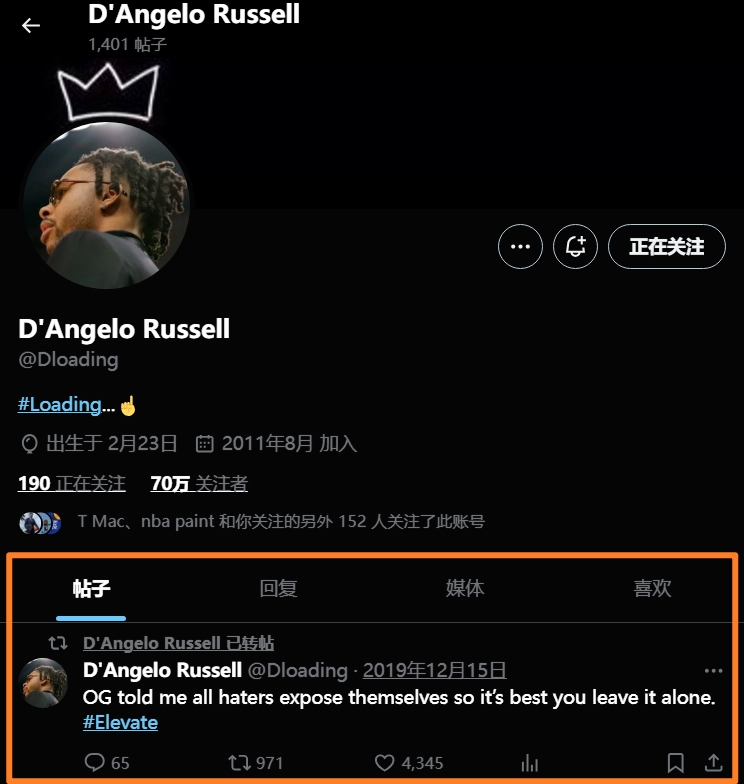
Task: Select the 帖子 tab
Action: tap(91, 588)
